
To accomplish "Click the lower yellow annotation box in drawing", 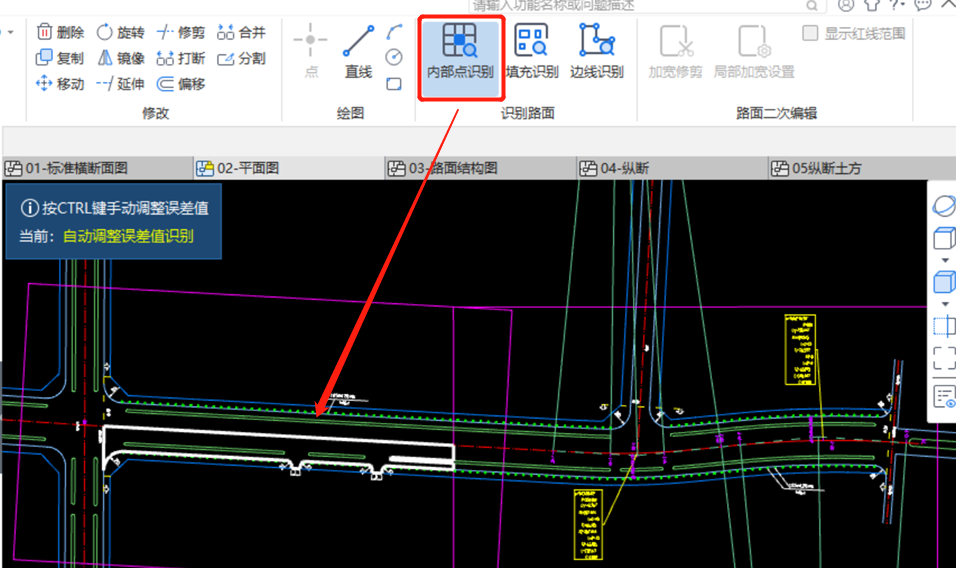I will (588, 525).
